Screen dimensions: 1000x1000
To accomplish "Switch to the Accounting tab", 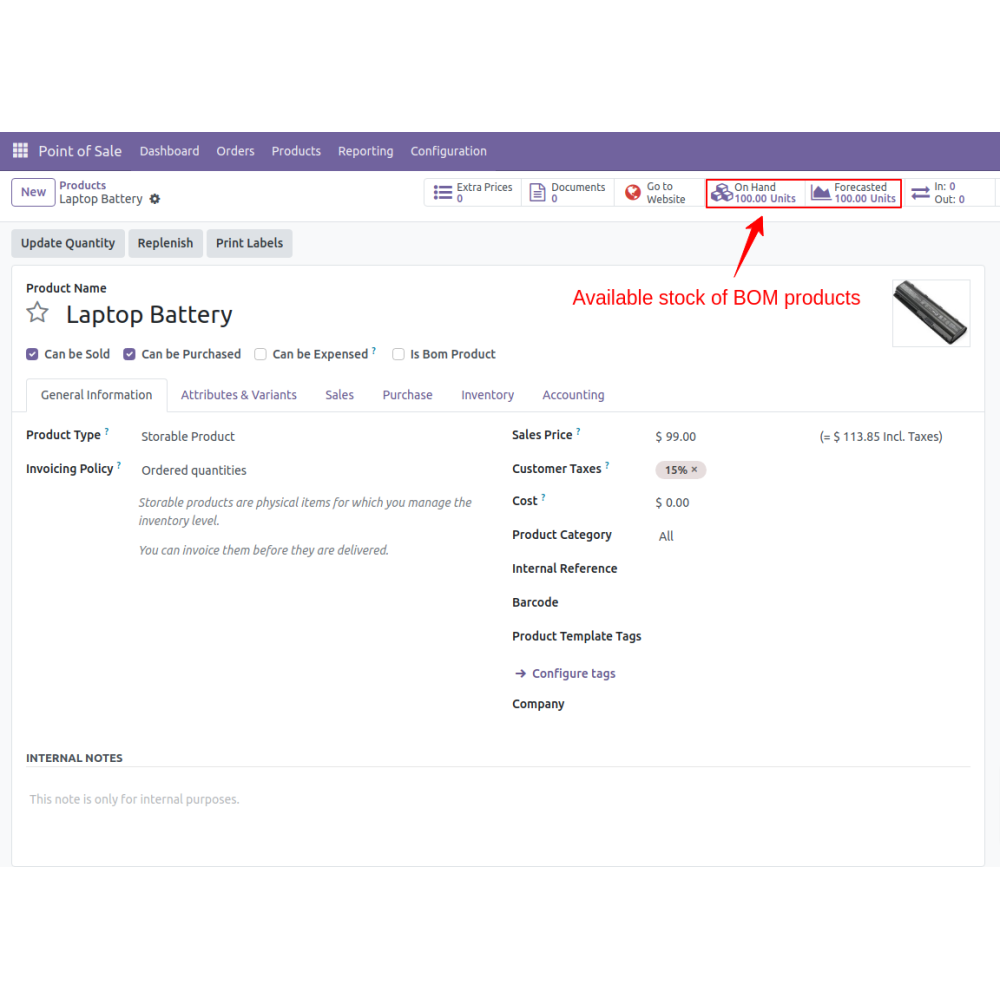I will coord(573,395).
